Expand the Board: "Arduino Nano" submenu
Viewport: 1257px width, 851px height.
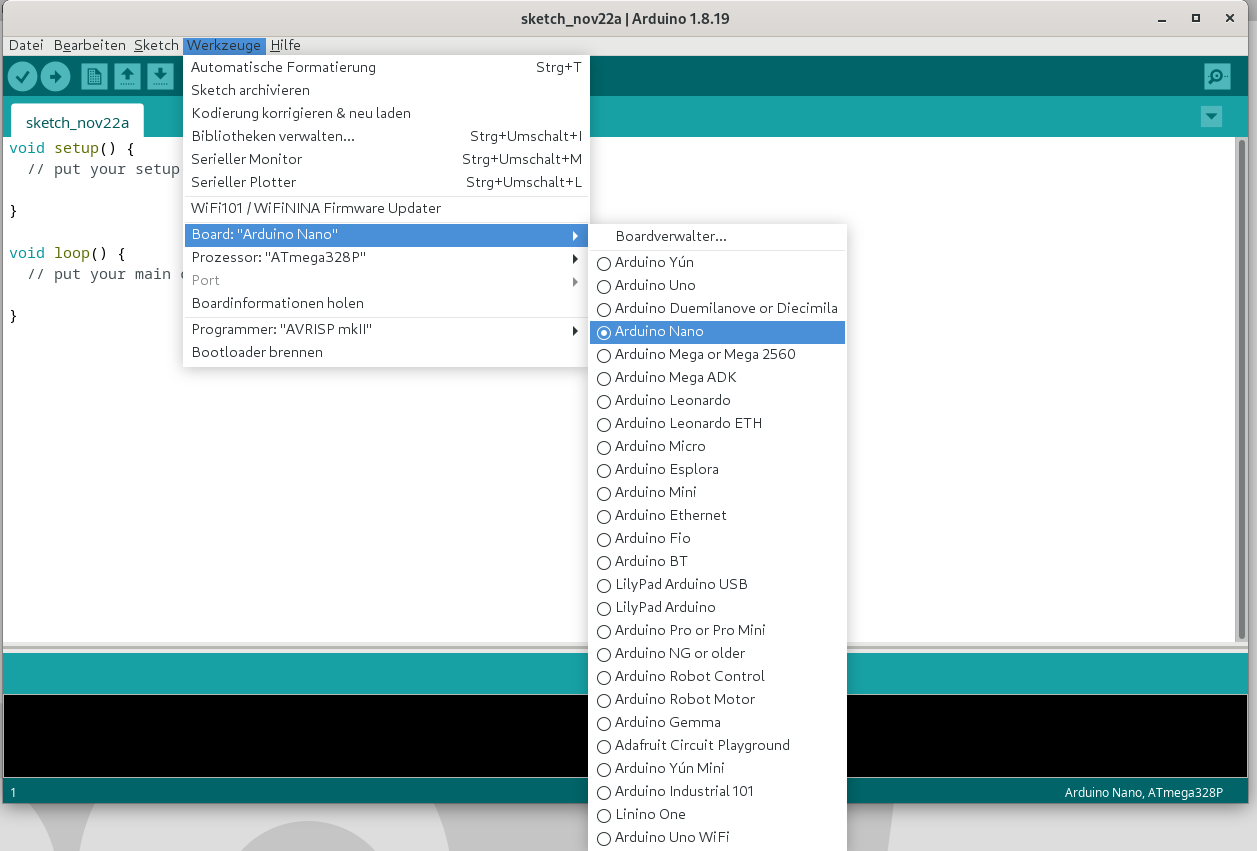tap(386, 234)
